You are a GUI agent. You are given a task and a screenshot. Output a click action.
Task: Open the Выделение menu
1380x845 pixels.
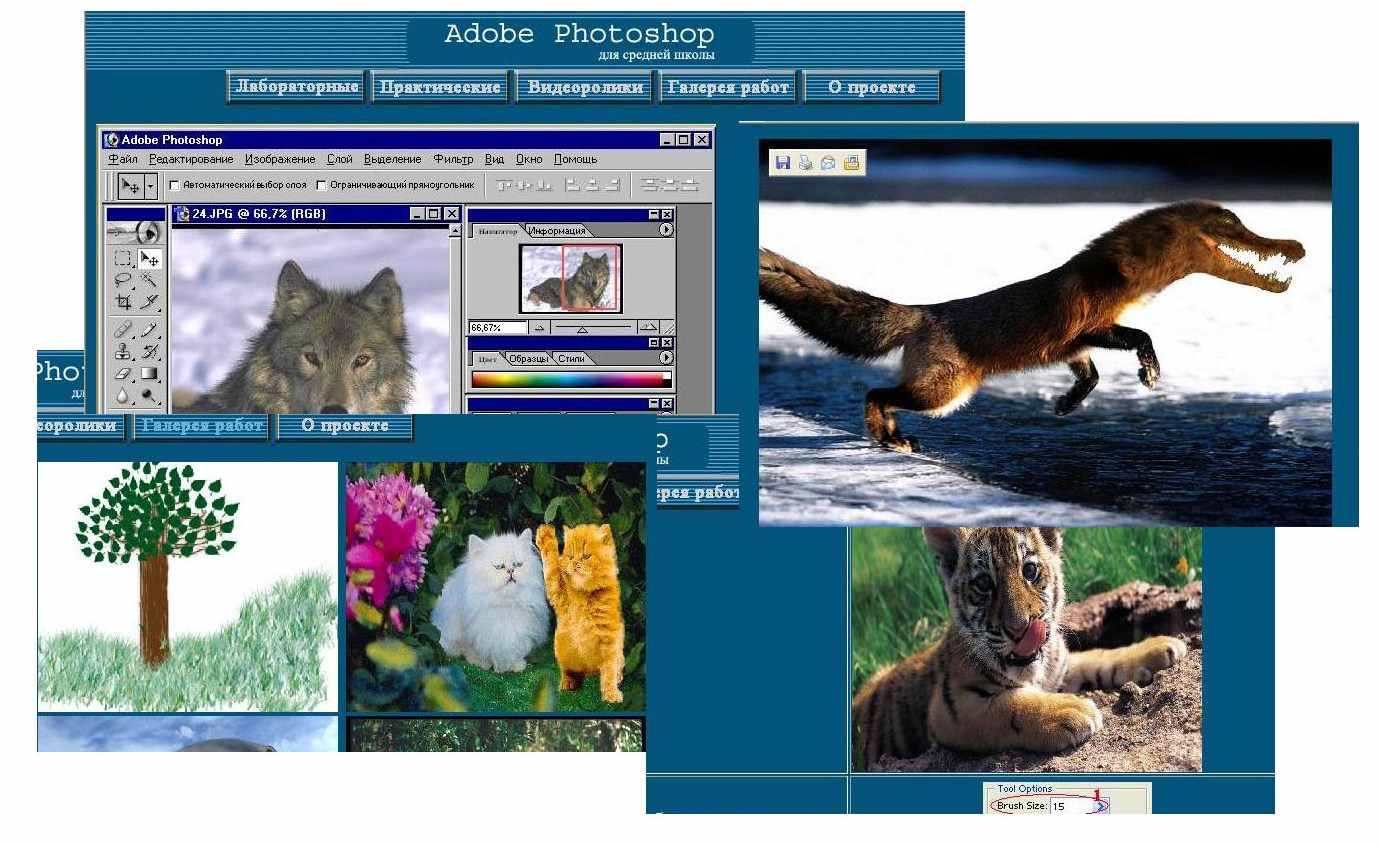point(393,159)
